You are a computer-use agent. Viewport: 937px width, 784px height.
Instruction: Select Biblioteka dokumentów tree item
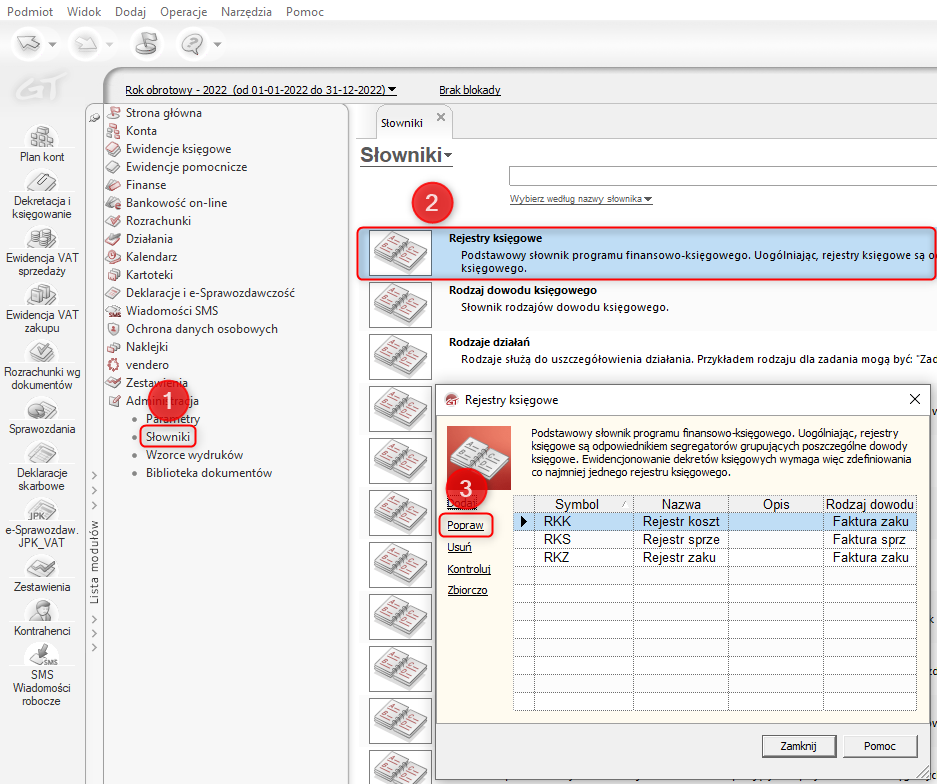coord(209,473)
